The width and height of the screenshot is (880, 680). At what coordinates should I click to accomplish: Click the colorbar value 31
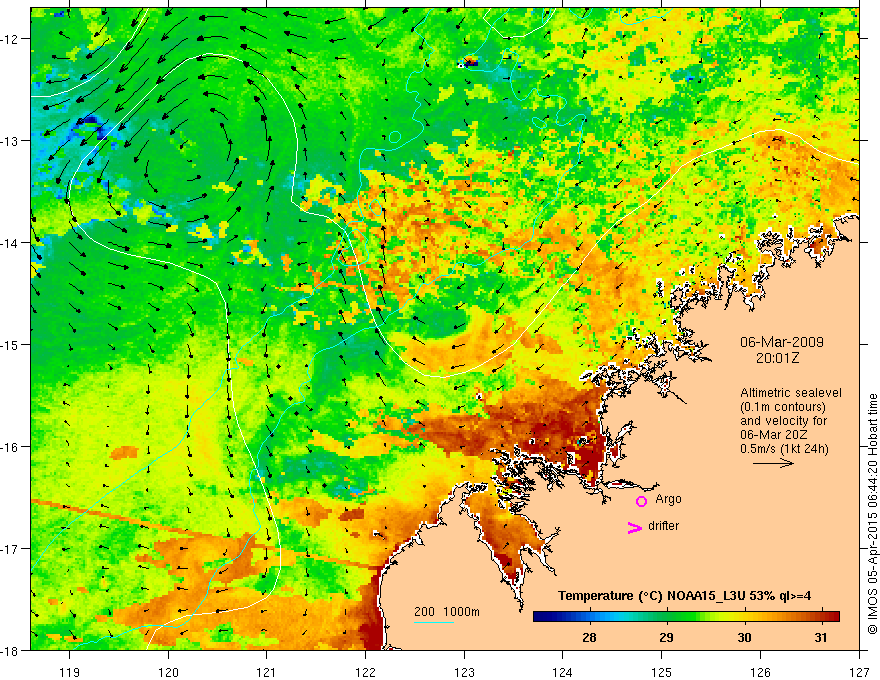tap(821, 637)
